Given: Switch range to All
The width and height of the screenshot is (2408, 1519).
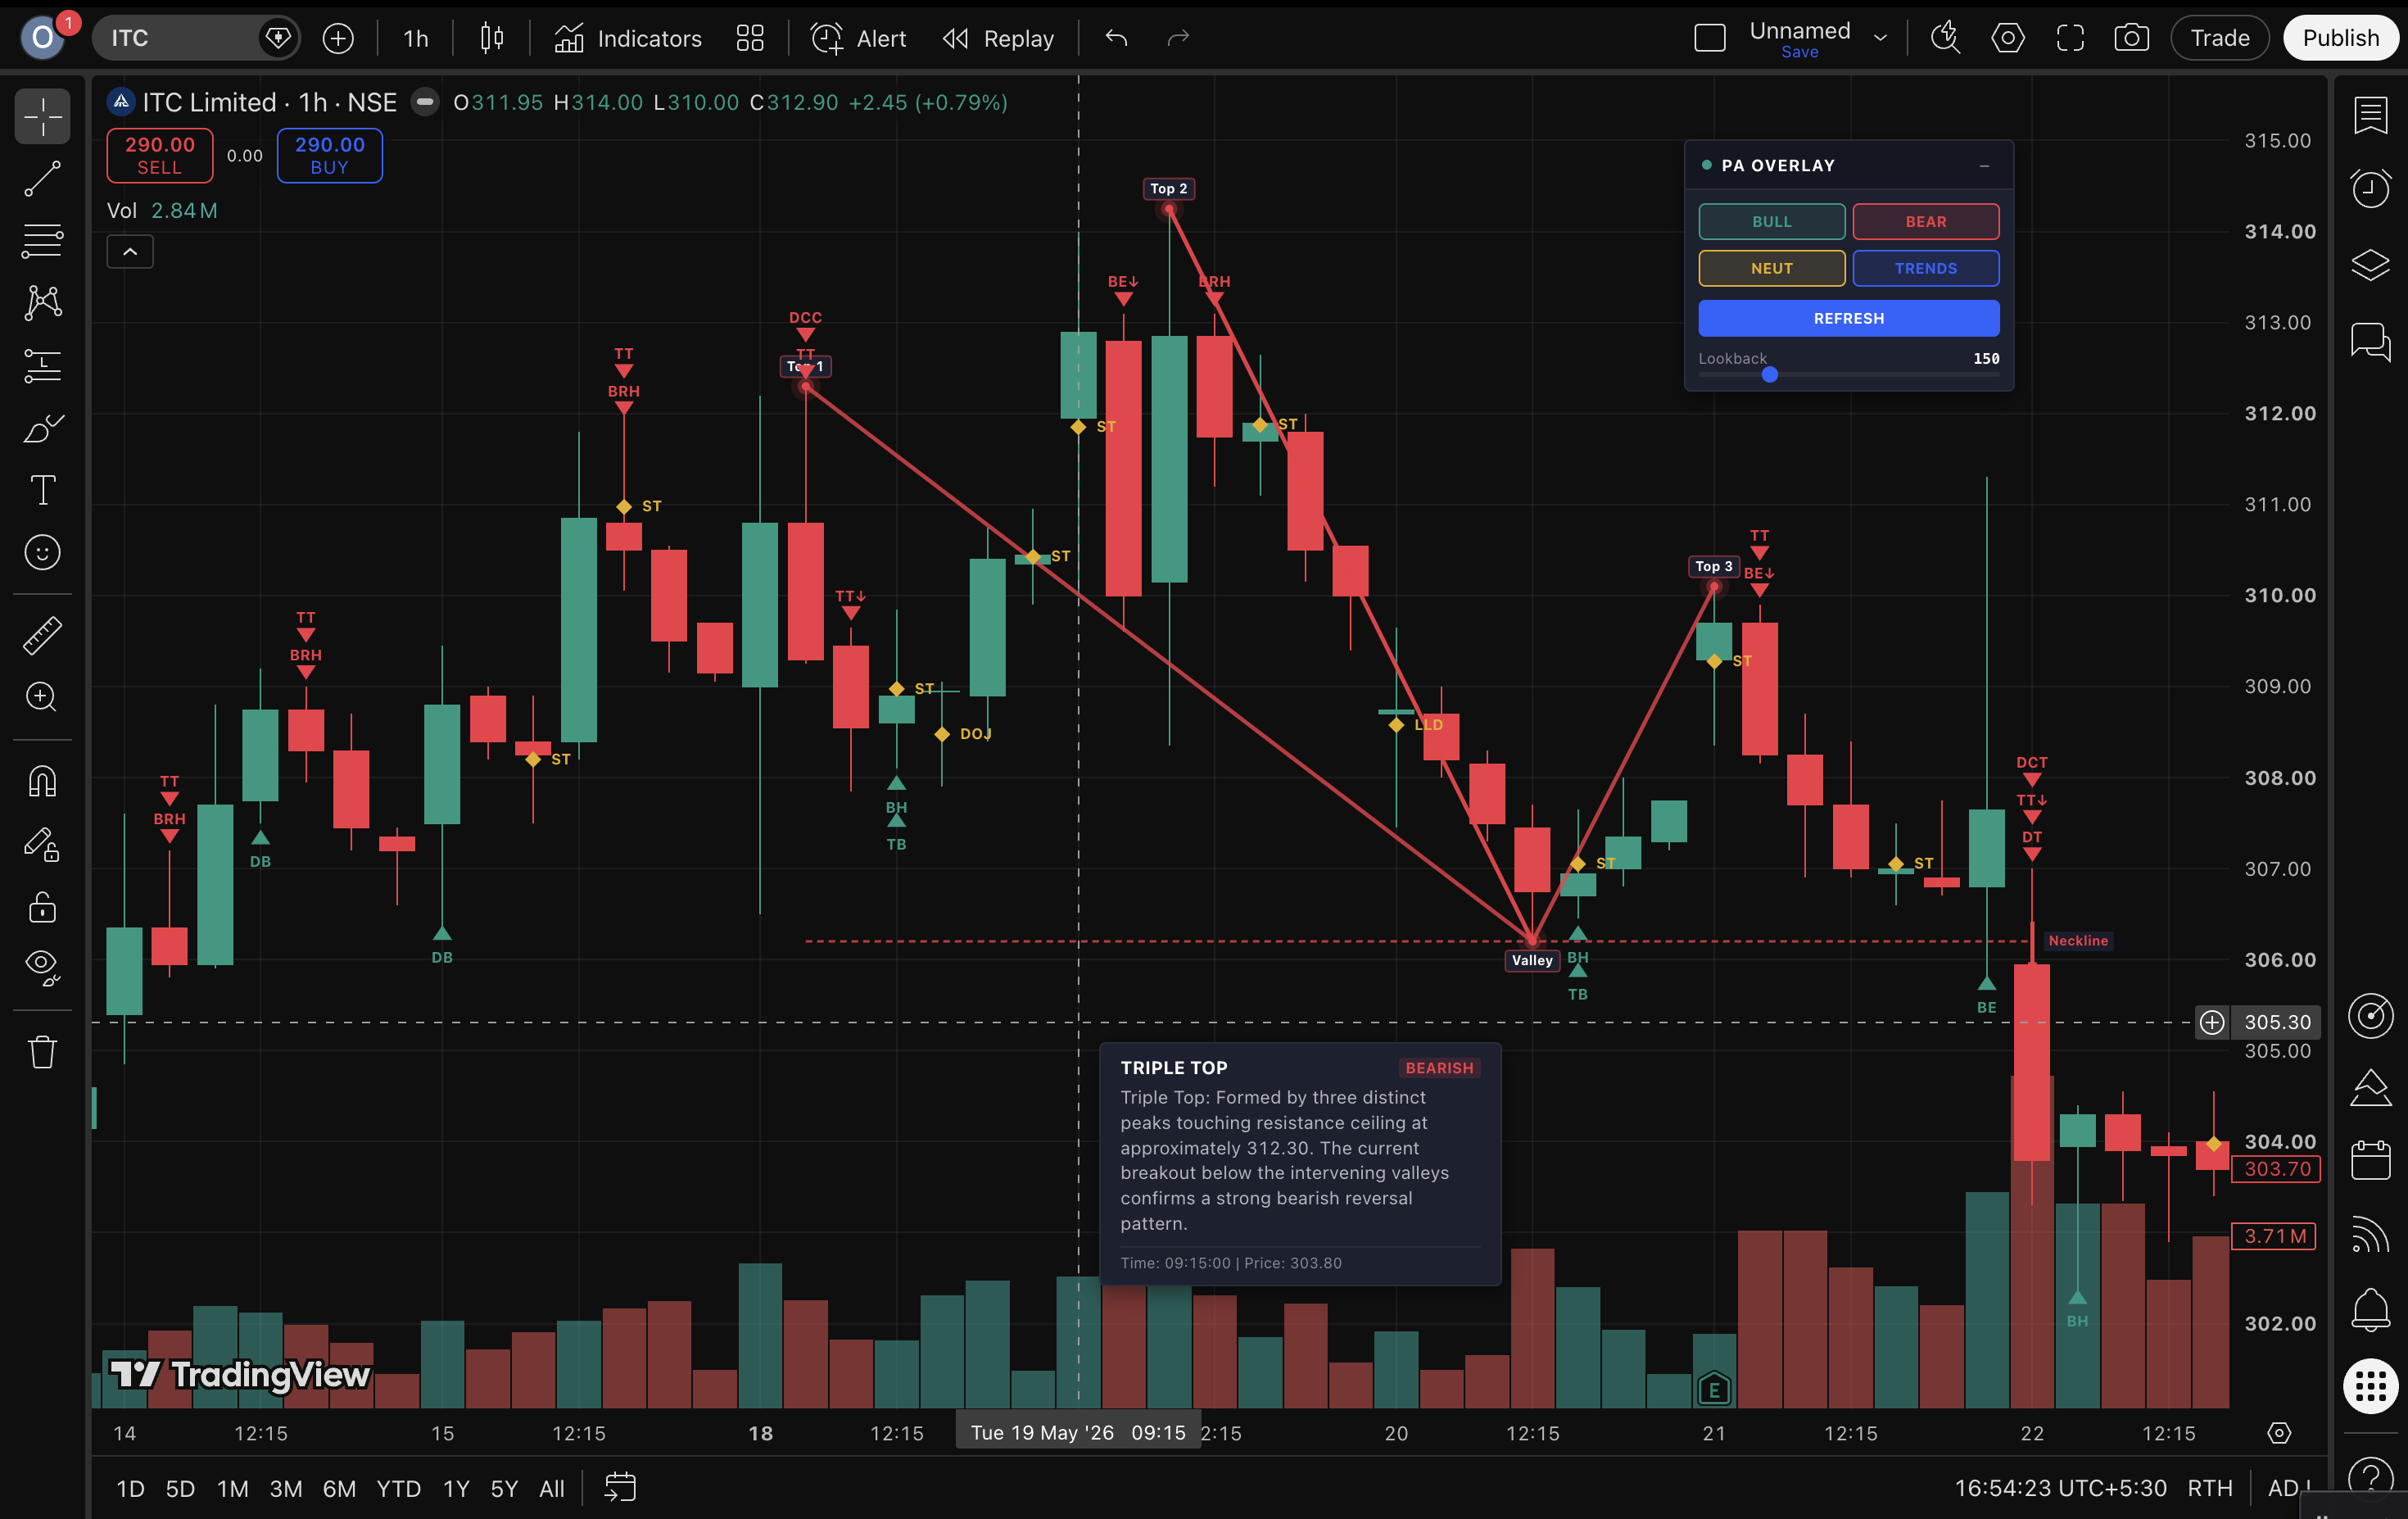Looking at the screenshot, I should click(551, 1488).
